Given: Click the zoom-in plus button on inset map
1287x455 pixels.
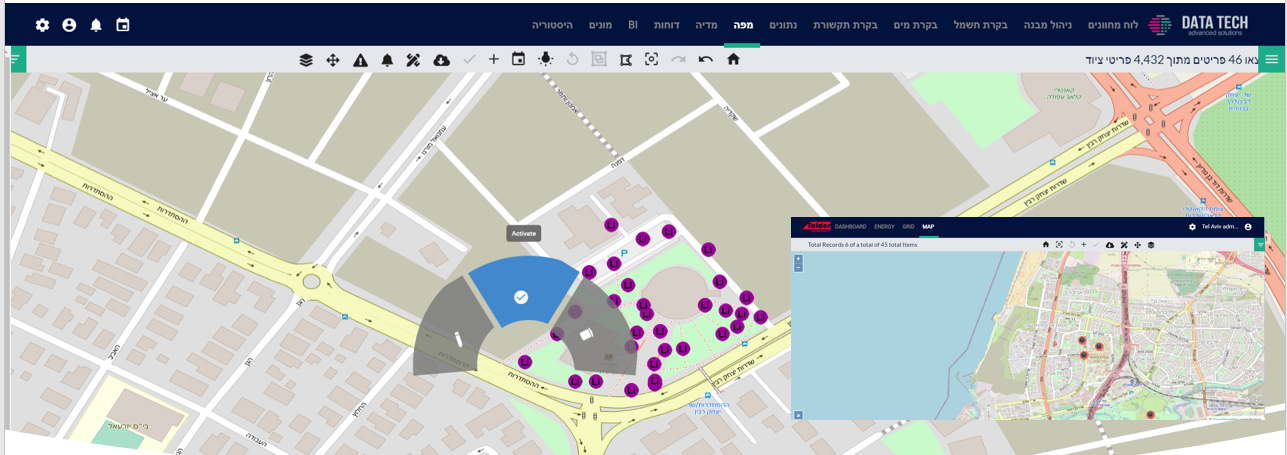Looking at the screenshot, I should [798, 259].
